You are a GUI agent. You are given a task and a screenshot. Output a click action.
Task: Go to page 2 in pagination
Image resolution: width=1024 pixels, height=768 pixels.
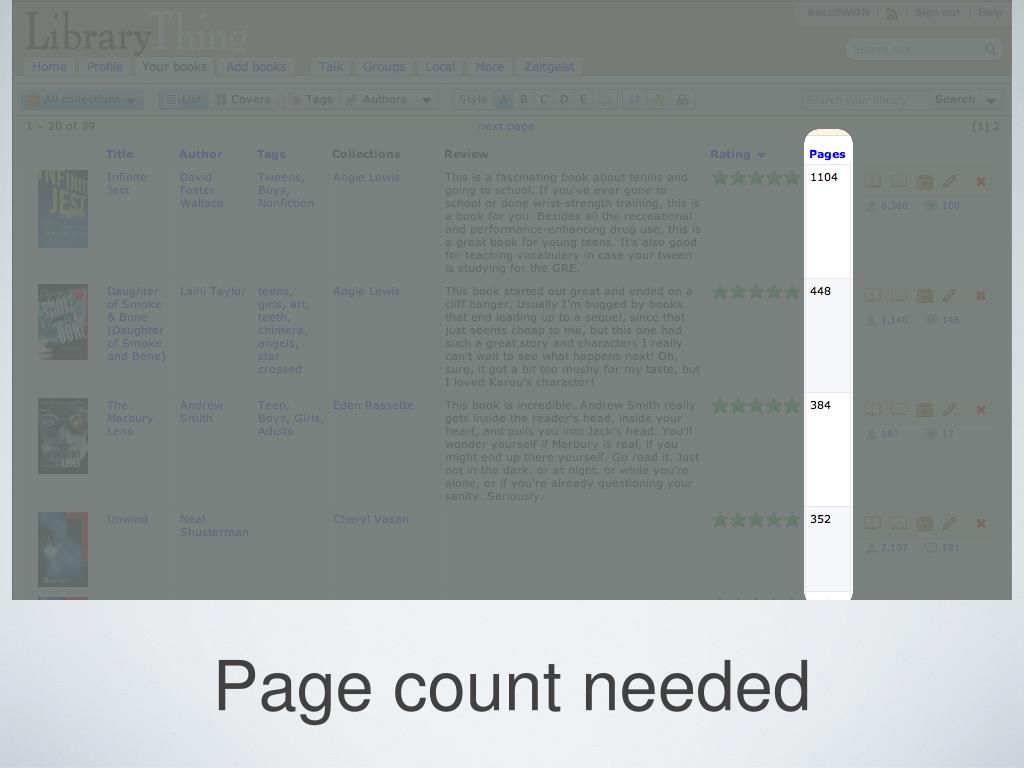[x=997, y=127]
